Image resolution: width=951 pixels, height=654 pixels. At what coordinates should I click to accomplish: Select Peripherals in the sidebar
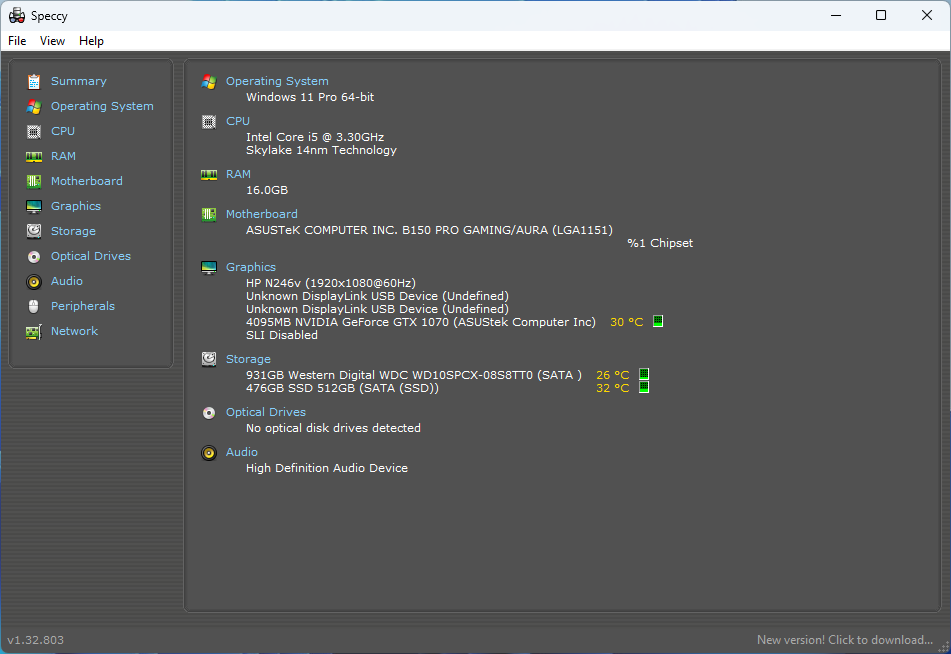click(82, 306)
